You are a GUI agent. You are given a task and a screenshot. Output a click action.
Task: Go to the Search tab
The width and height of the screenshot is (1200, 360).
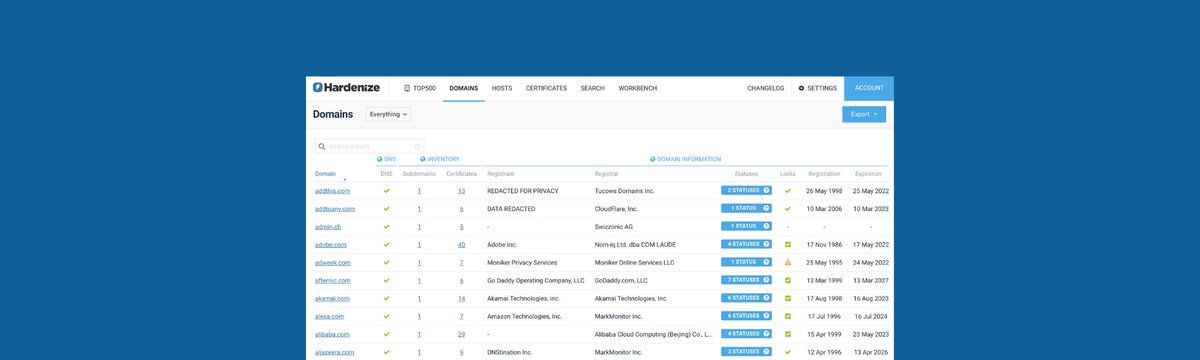pyautogui.click(x=592, y=88)
